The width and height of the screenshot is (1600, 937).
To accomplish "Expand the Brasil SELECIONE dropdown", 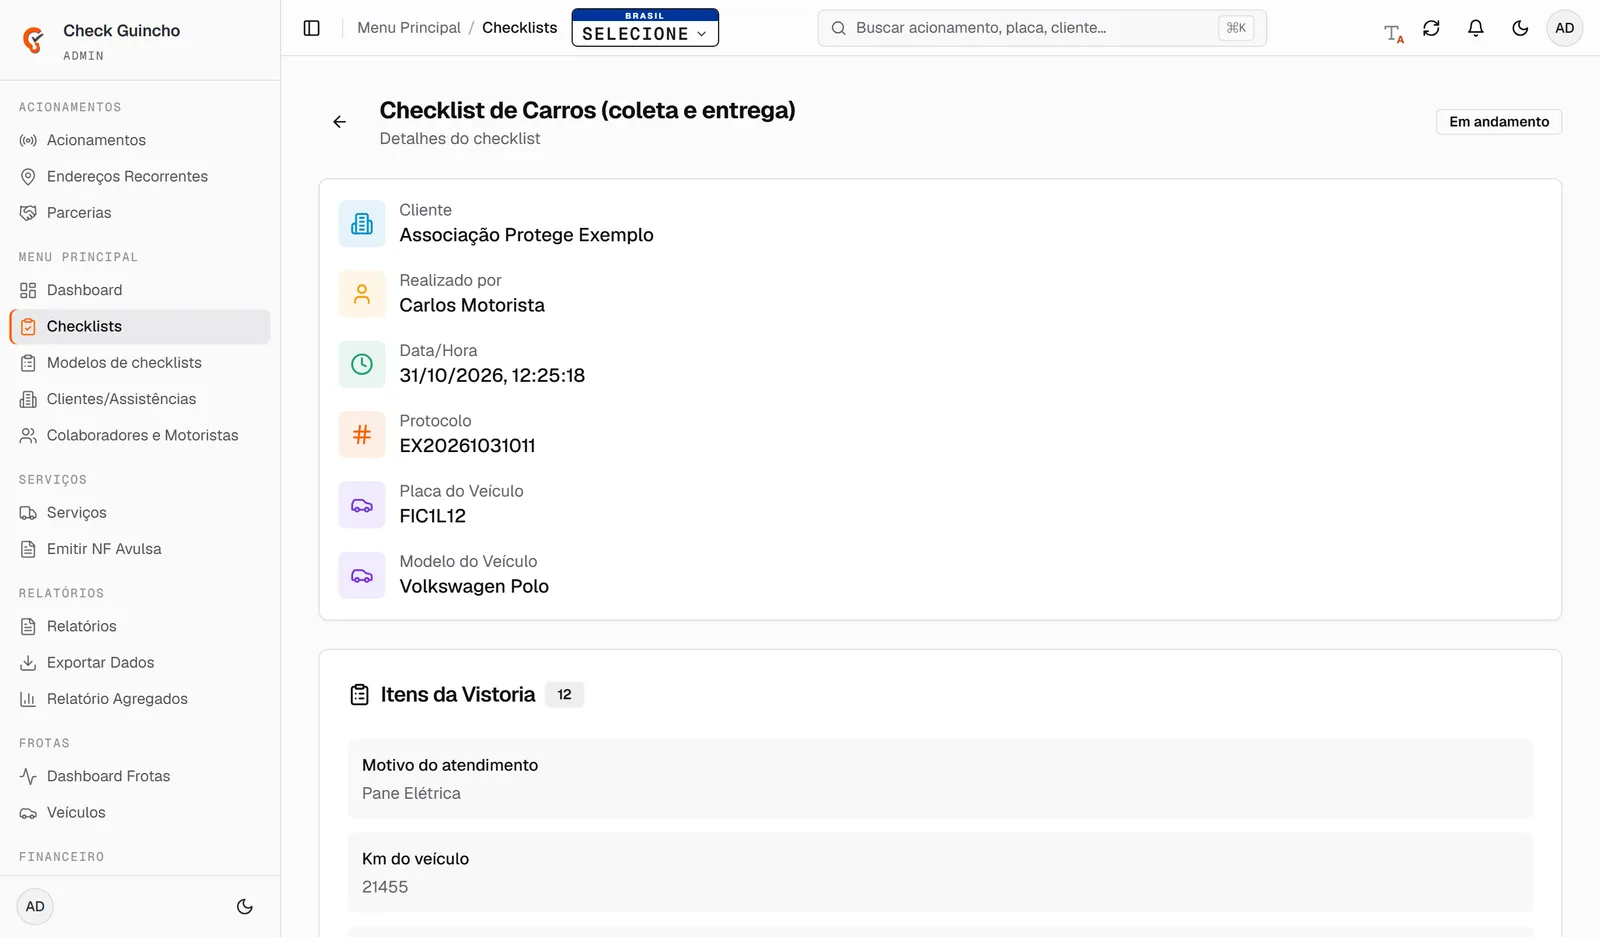I will [x=645, y=28].
